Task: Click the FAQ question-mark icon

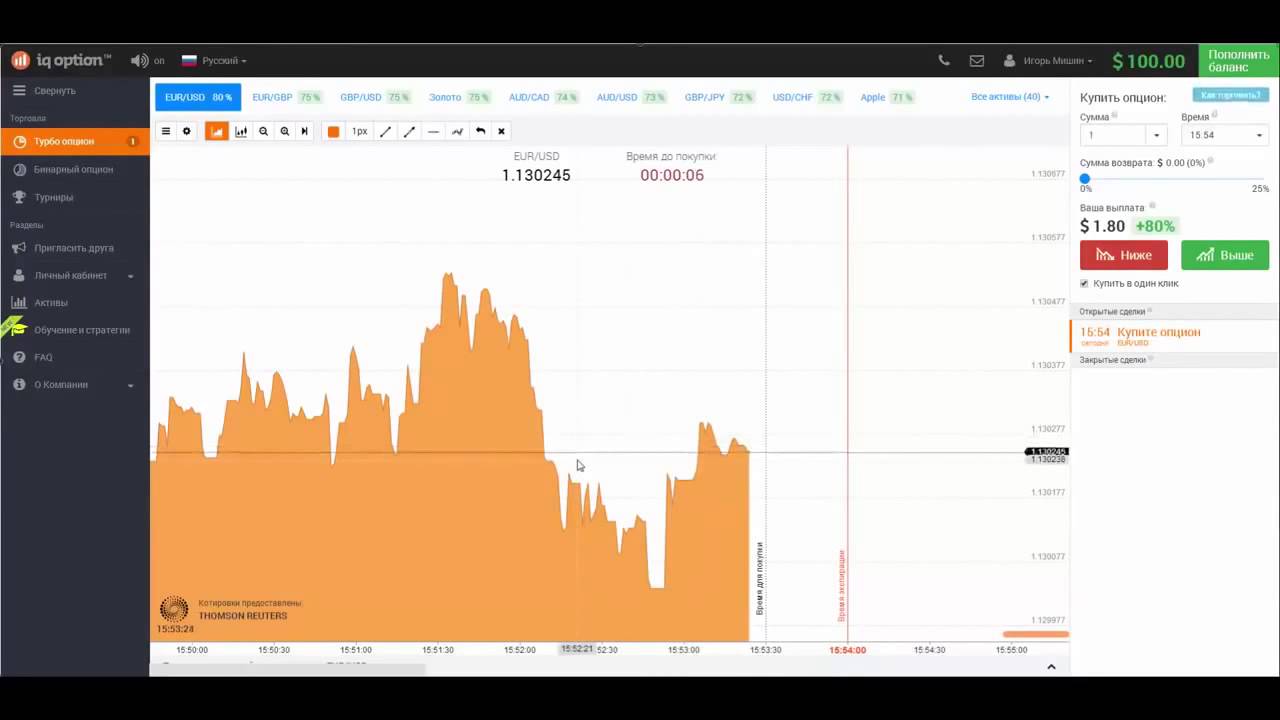Action: coord(19,357)
